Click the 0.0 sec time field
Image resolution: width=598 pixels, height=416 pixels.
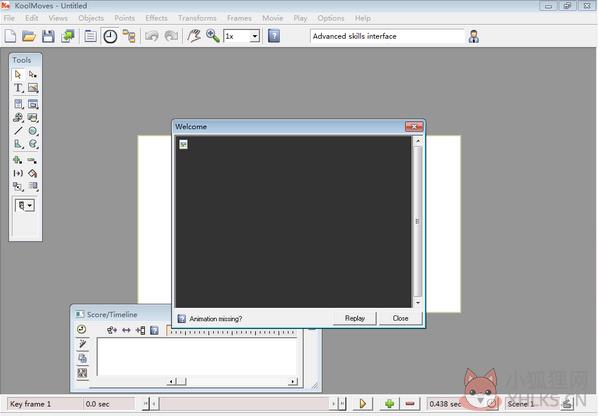point(109,404)
